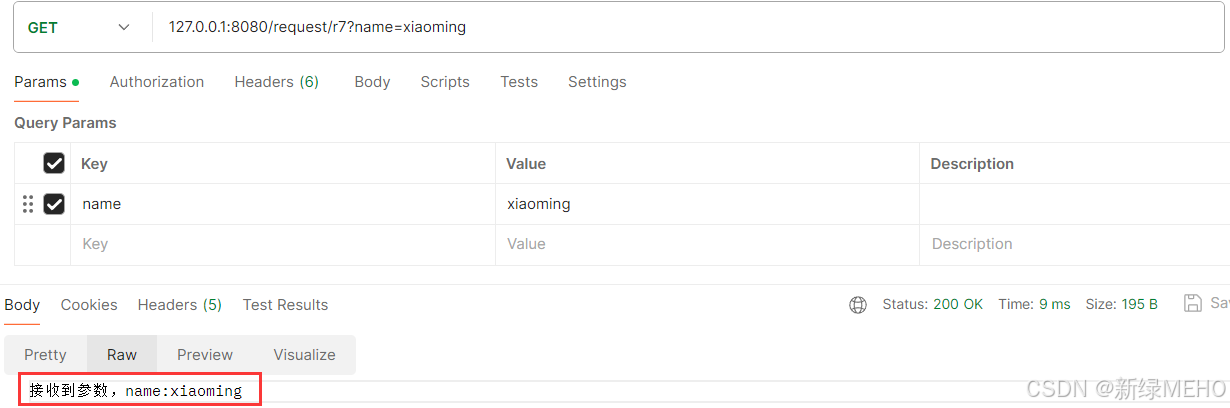
Task: Open the Headers (6) request tab
Action: 277,82
